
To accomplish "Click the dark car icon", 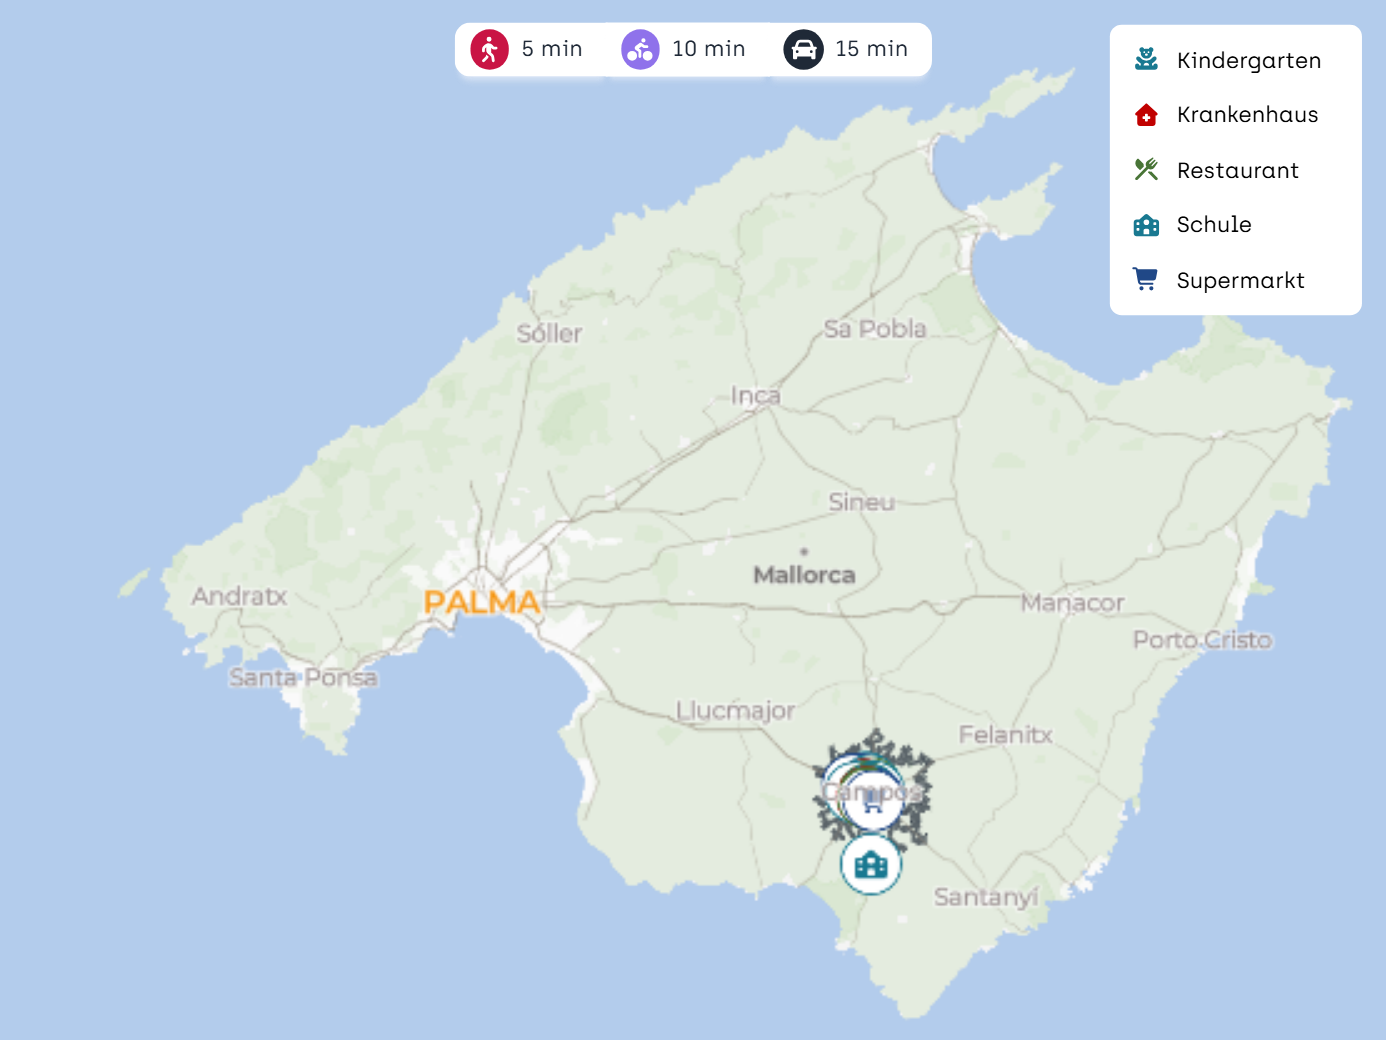I will pos(803,49).
